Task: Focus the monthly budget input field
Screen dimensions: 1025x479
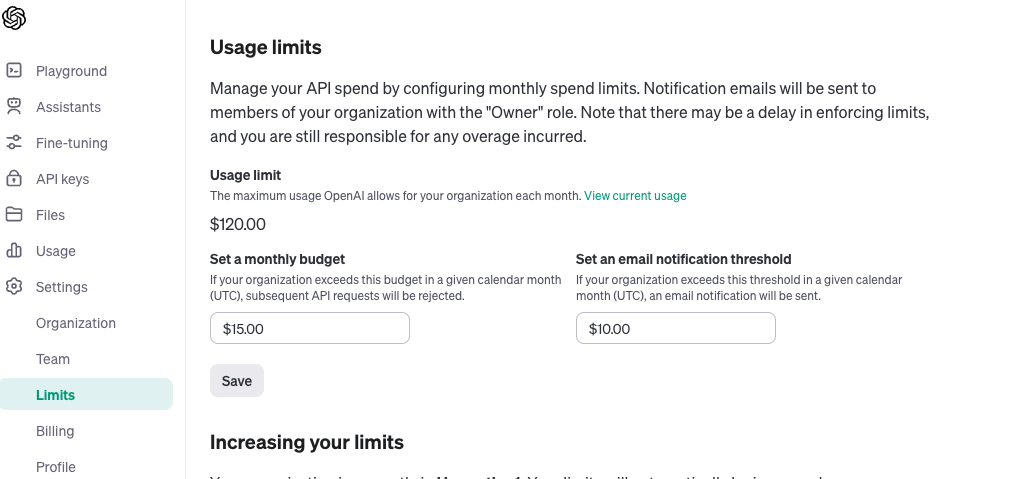Action: click(310, 328)
